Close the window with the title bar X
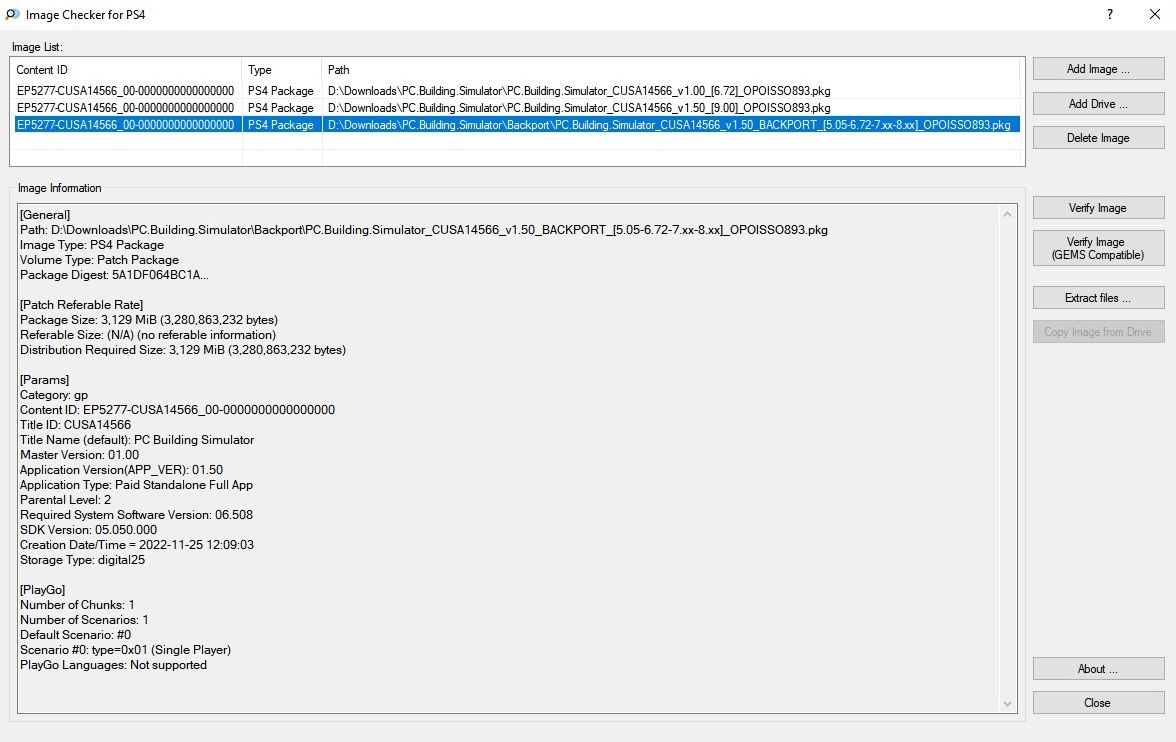 tap(1155, 14)
